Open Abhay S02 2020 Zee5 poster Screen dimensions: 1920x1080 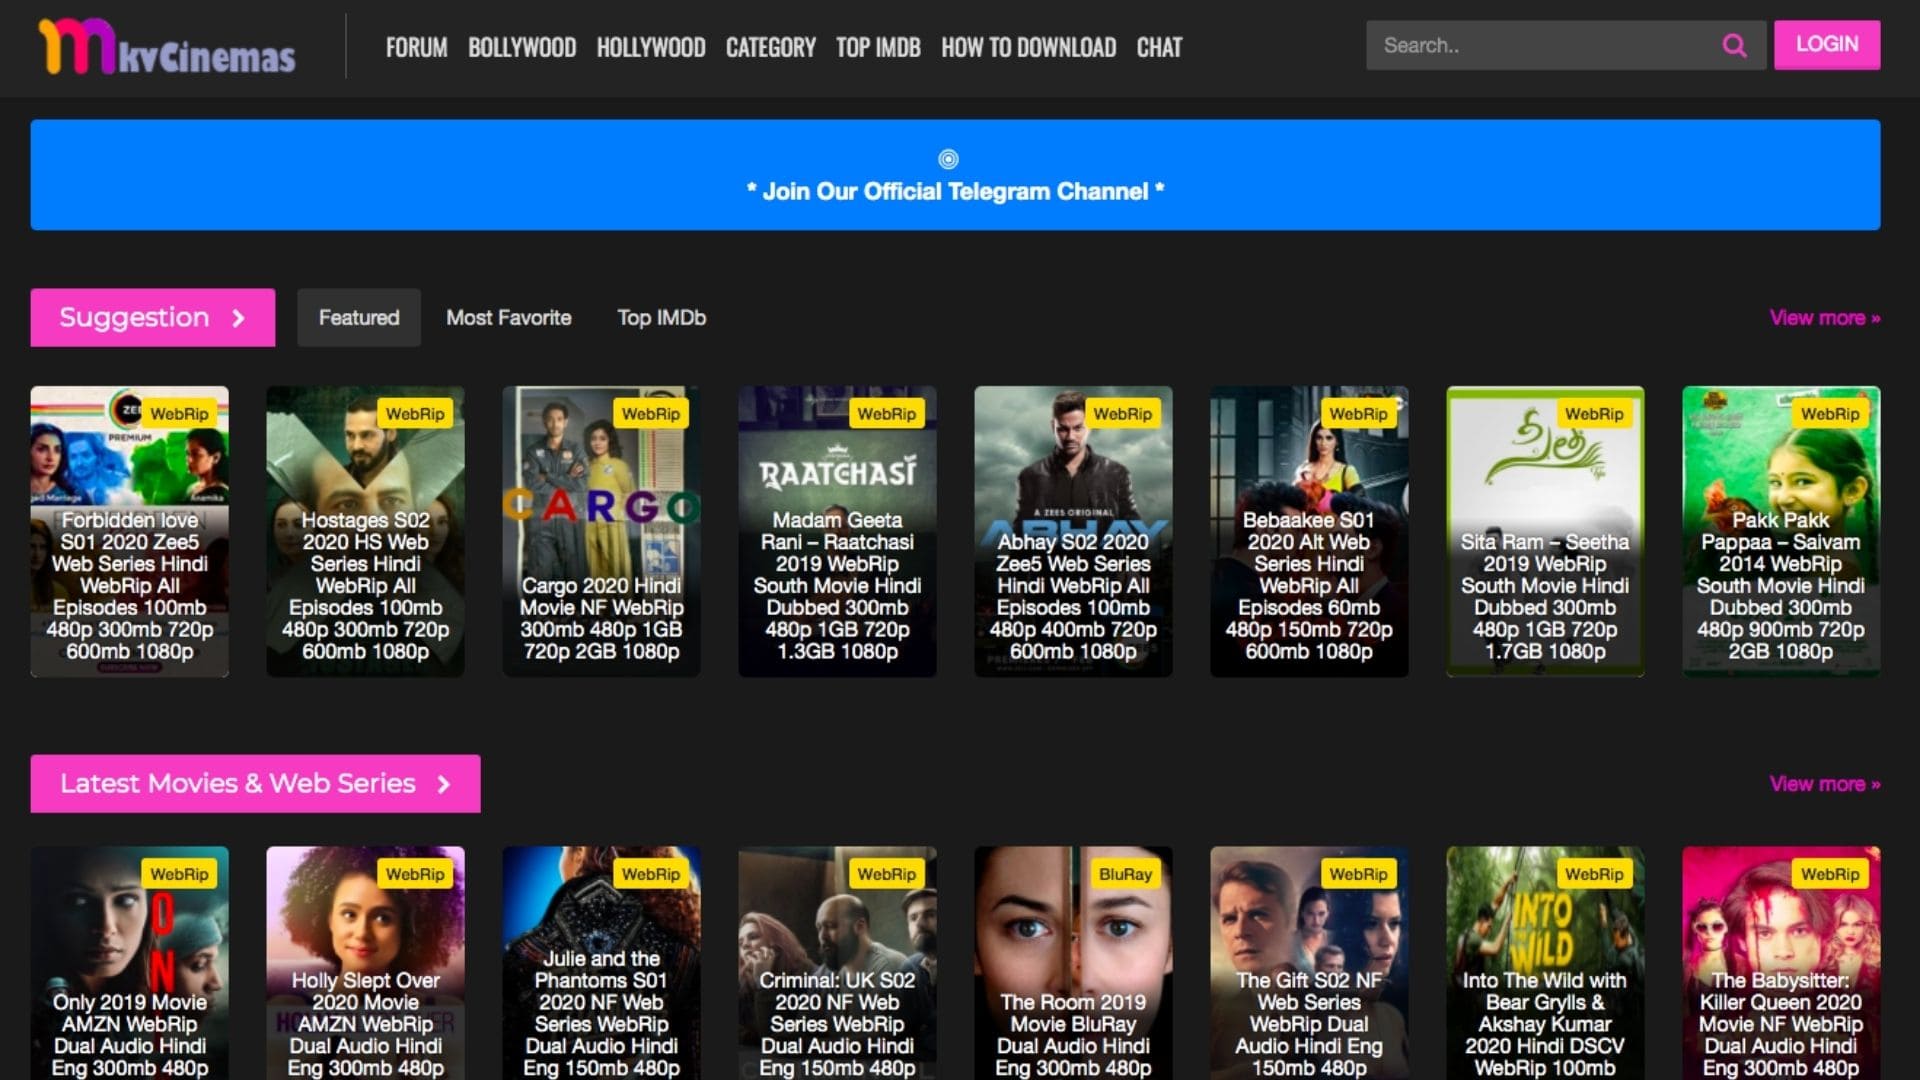click(x=1073, y=532)
